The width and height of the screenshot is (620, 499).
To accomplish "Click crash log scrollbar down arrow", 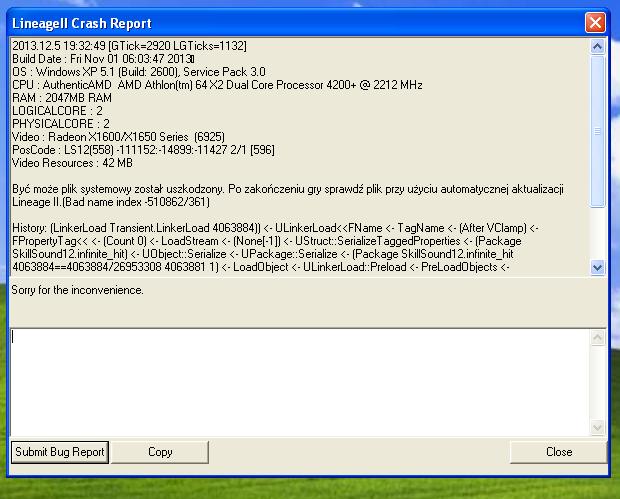I will (x=597, y=268).
